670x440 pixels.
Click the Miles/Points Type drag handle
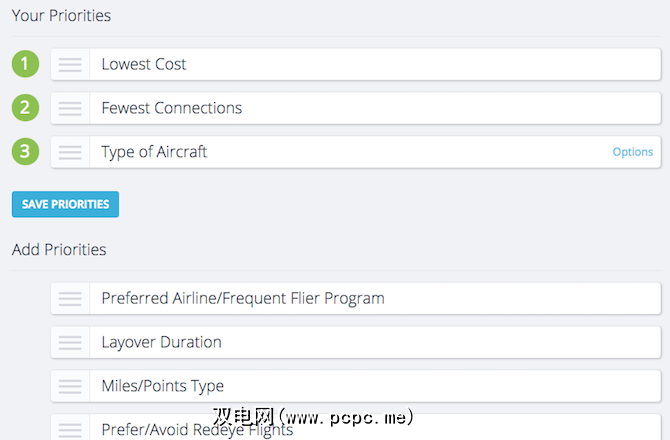[x=70, y=386]
